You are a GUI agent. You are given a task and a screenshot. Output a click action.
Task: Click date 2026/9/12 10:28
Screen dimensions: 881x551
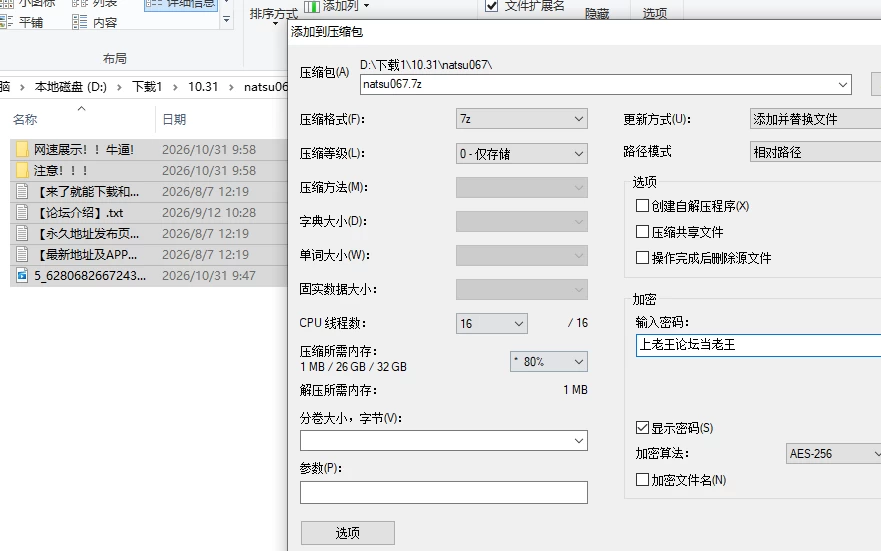[x=209, y=212]
